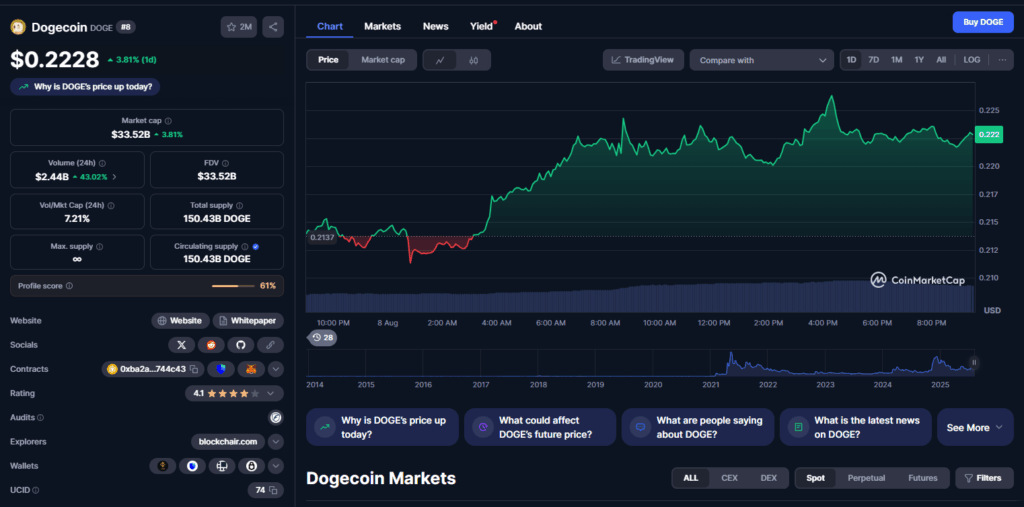The width and height of the screenshot is (1024, 507).
Task: Open Volume (24h) details arrow
Action: click(x=115, y=176)
